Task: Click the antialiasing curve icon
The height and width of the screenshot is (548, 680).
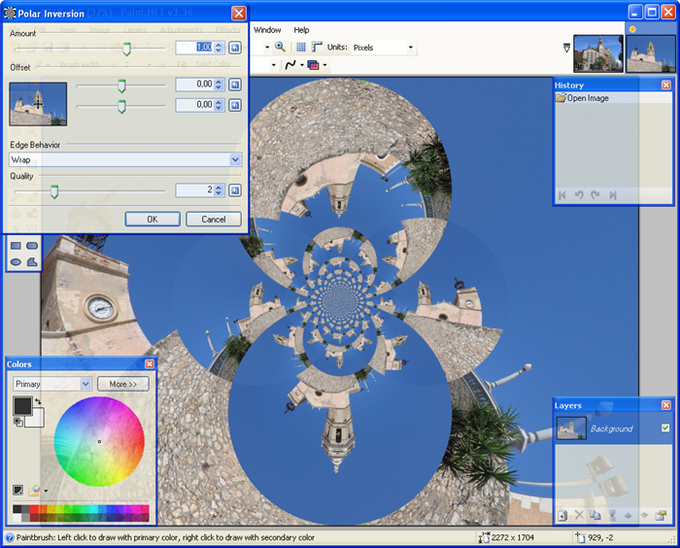Action: tap(291, 65)
